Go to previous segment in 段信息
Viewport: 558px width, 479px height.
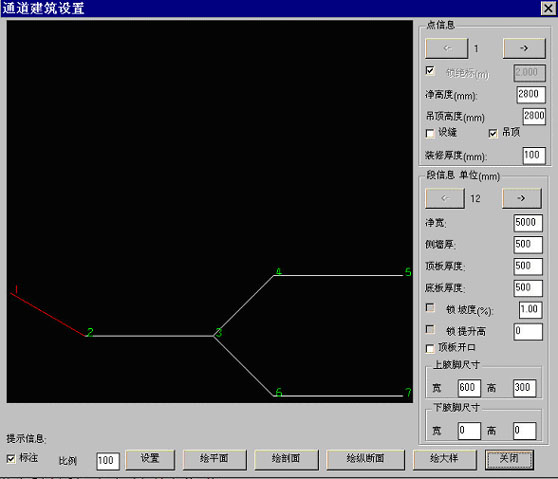pyautogui.click(x=445, y=198)
